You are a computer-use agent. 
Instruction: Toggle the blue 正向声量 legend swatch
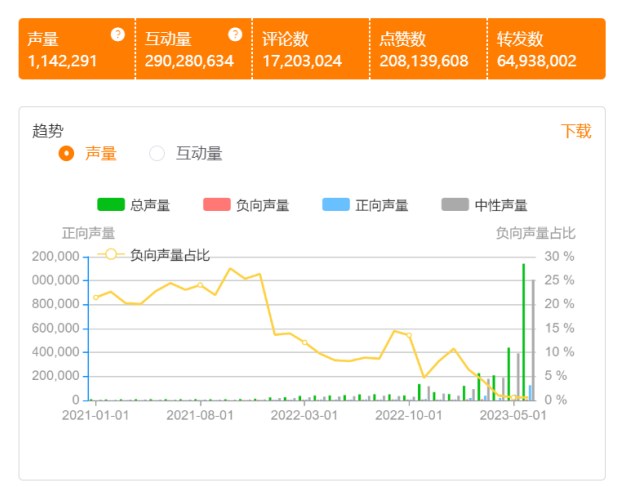tap(336, 204)
